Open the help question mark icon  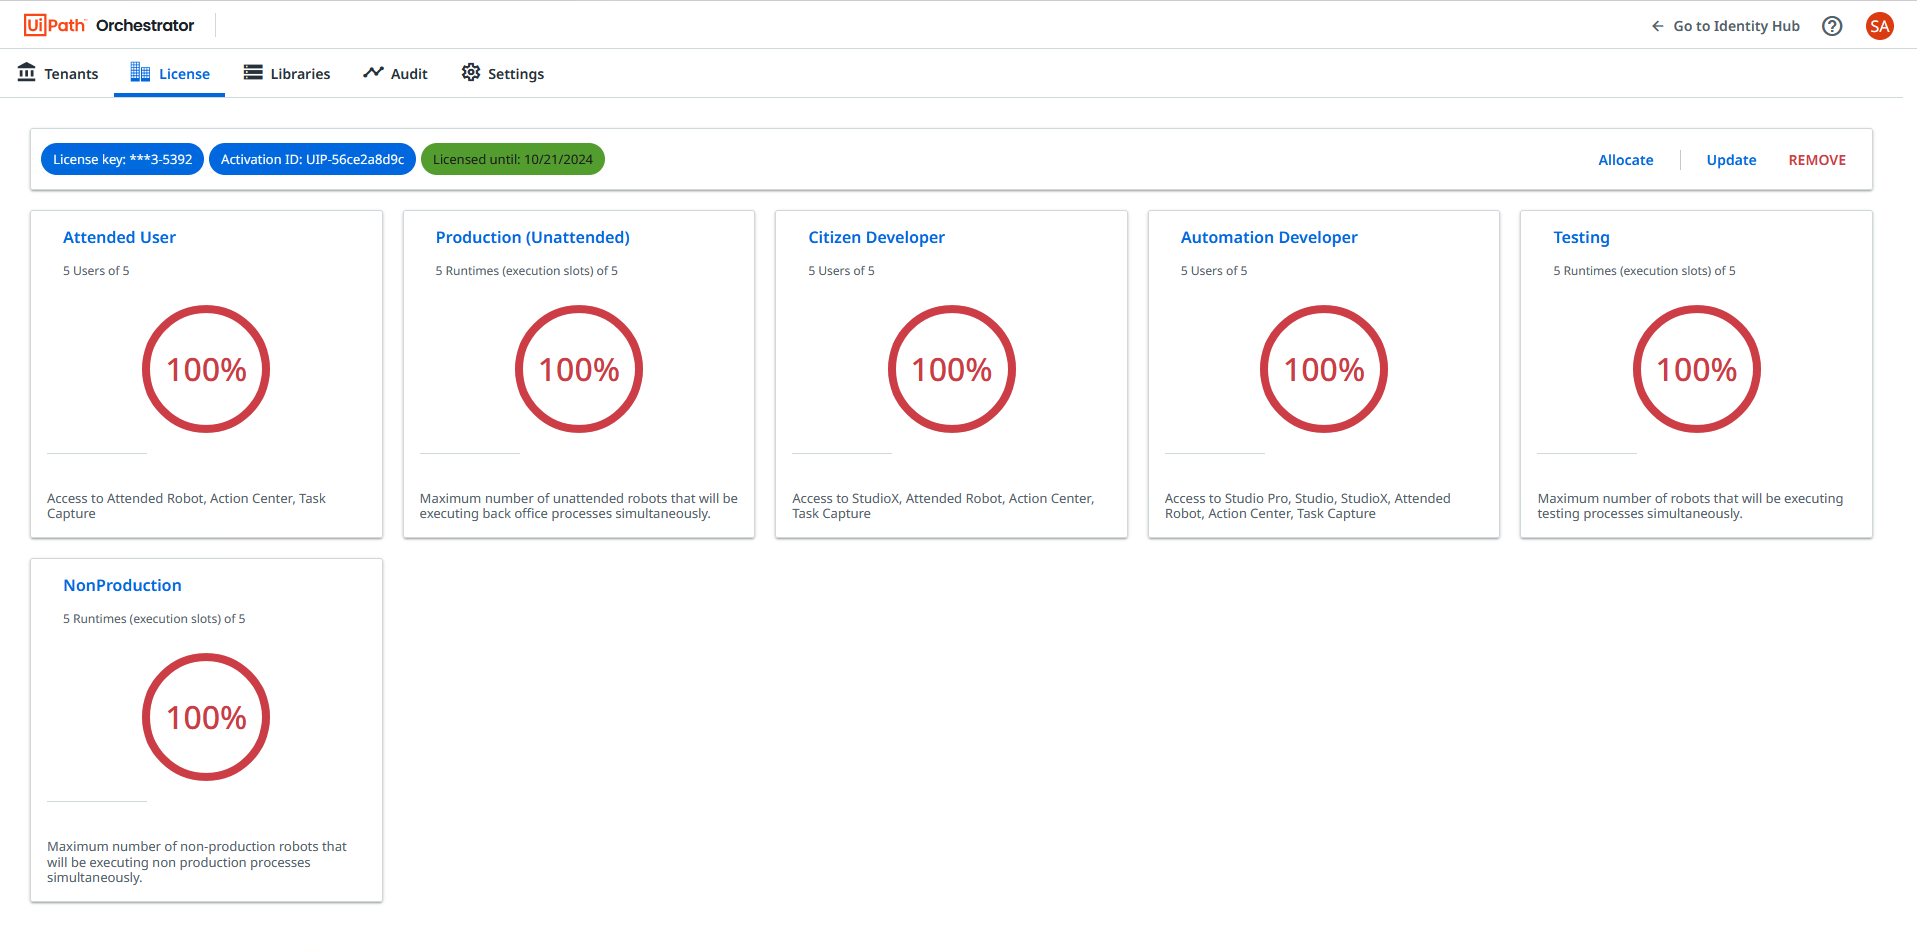click(1832, 26)
